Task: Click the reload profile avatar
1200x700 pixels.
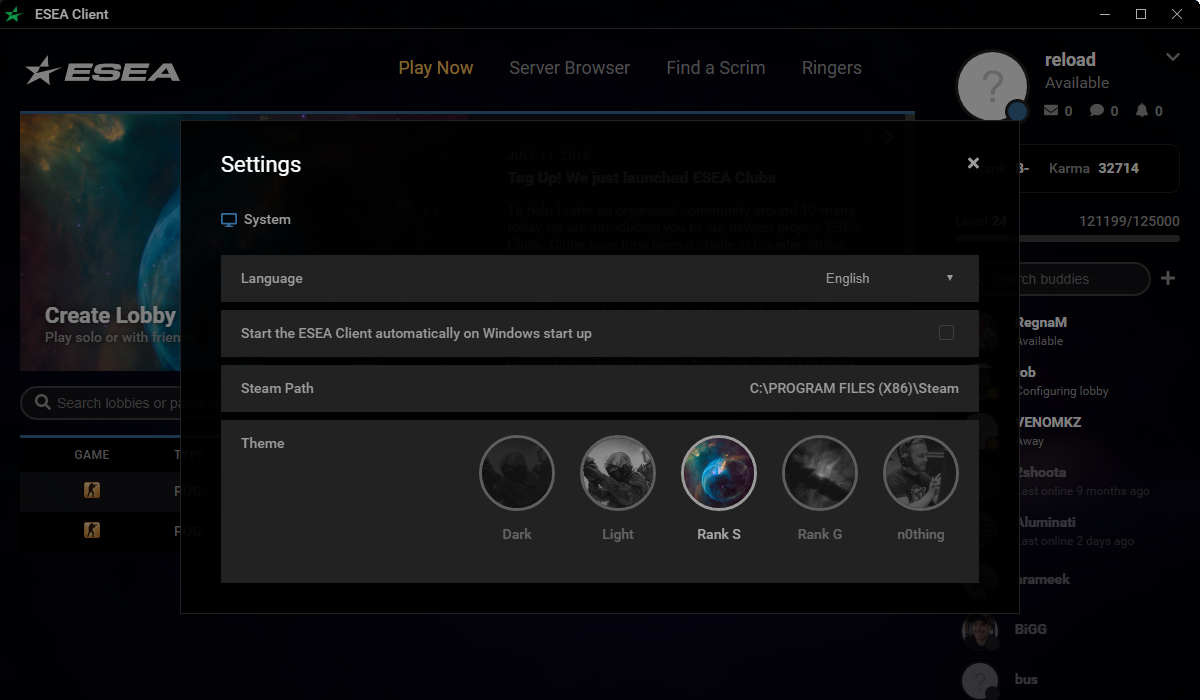Action: [992, 87]
